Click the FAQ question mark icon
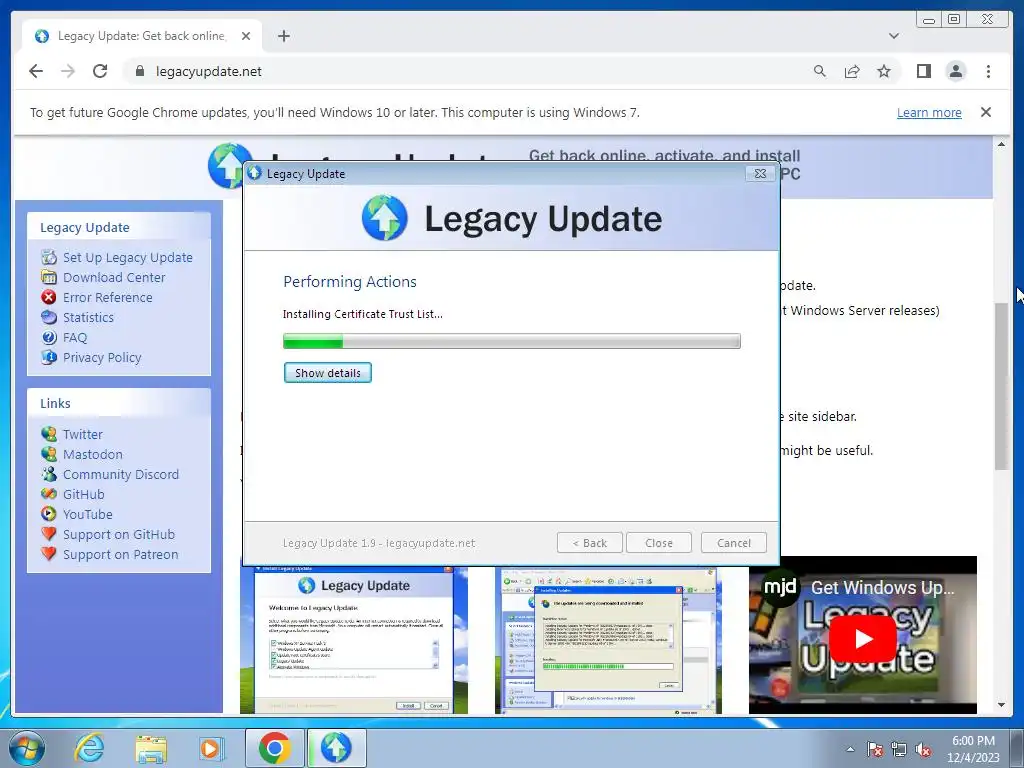Viewport: 1024px width, 768px height. coord(49,338)
